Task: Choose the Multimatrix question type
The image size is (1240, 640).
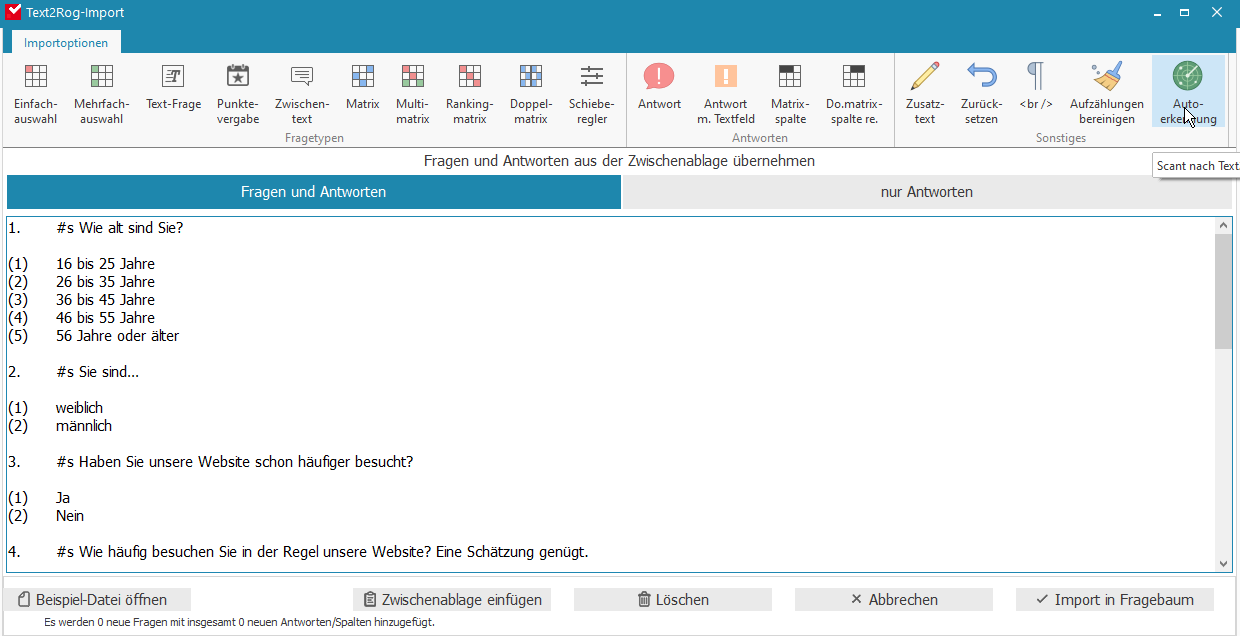Action: point(413,90)
